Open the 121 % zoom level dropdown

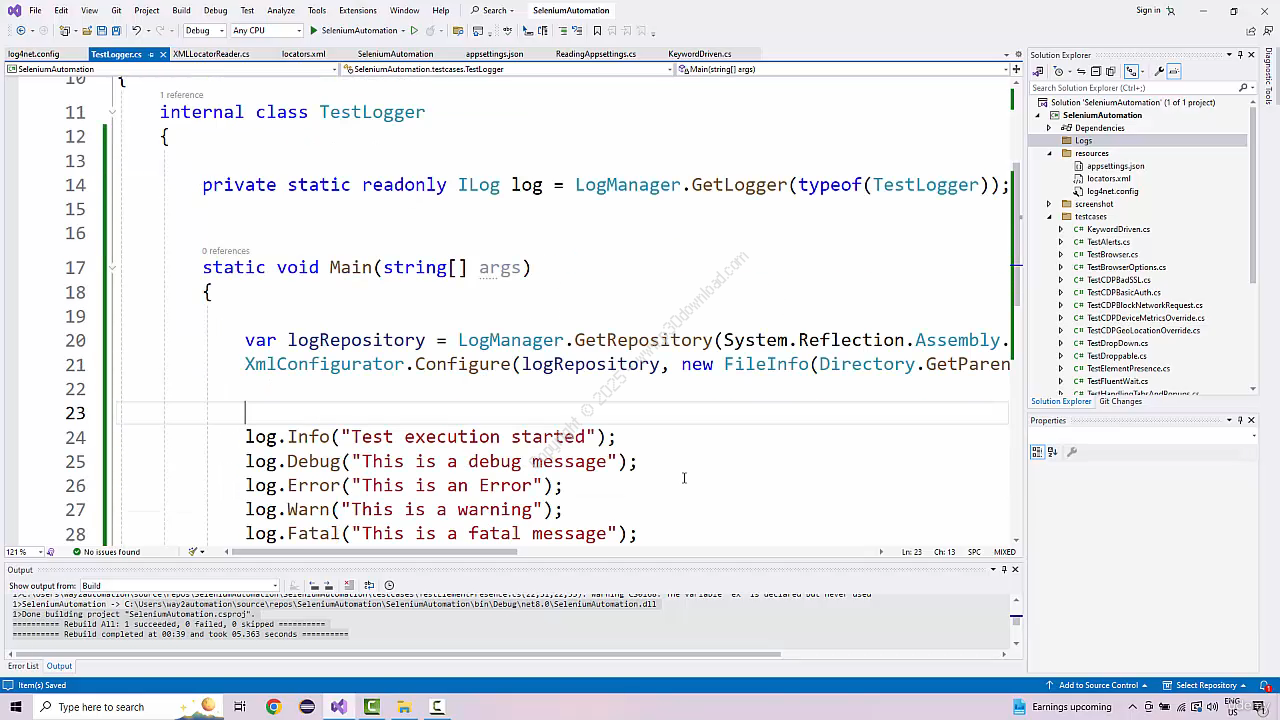25,552
